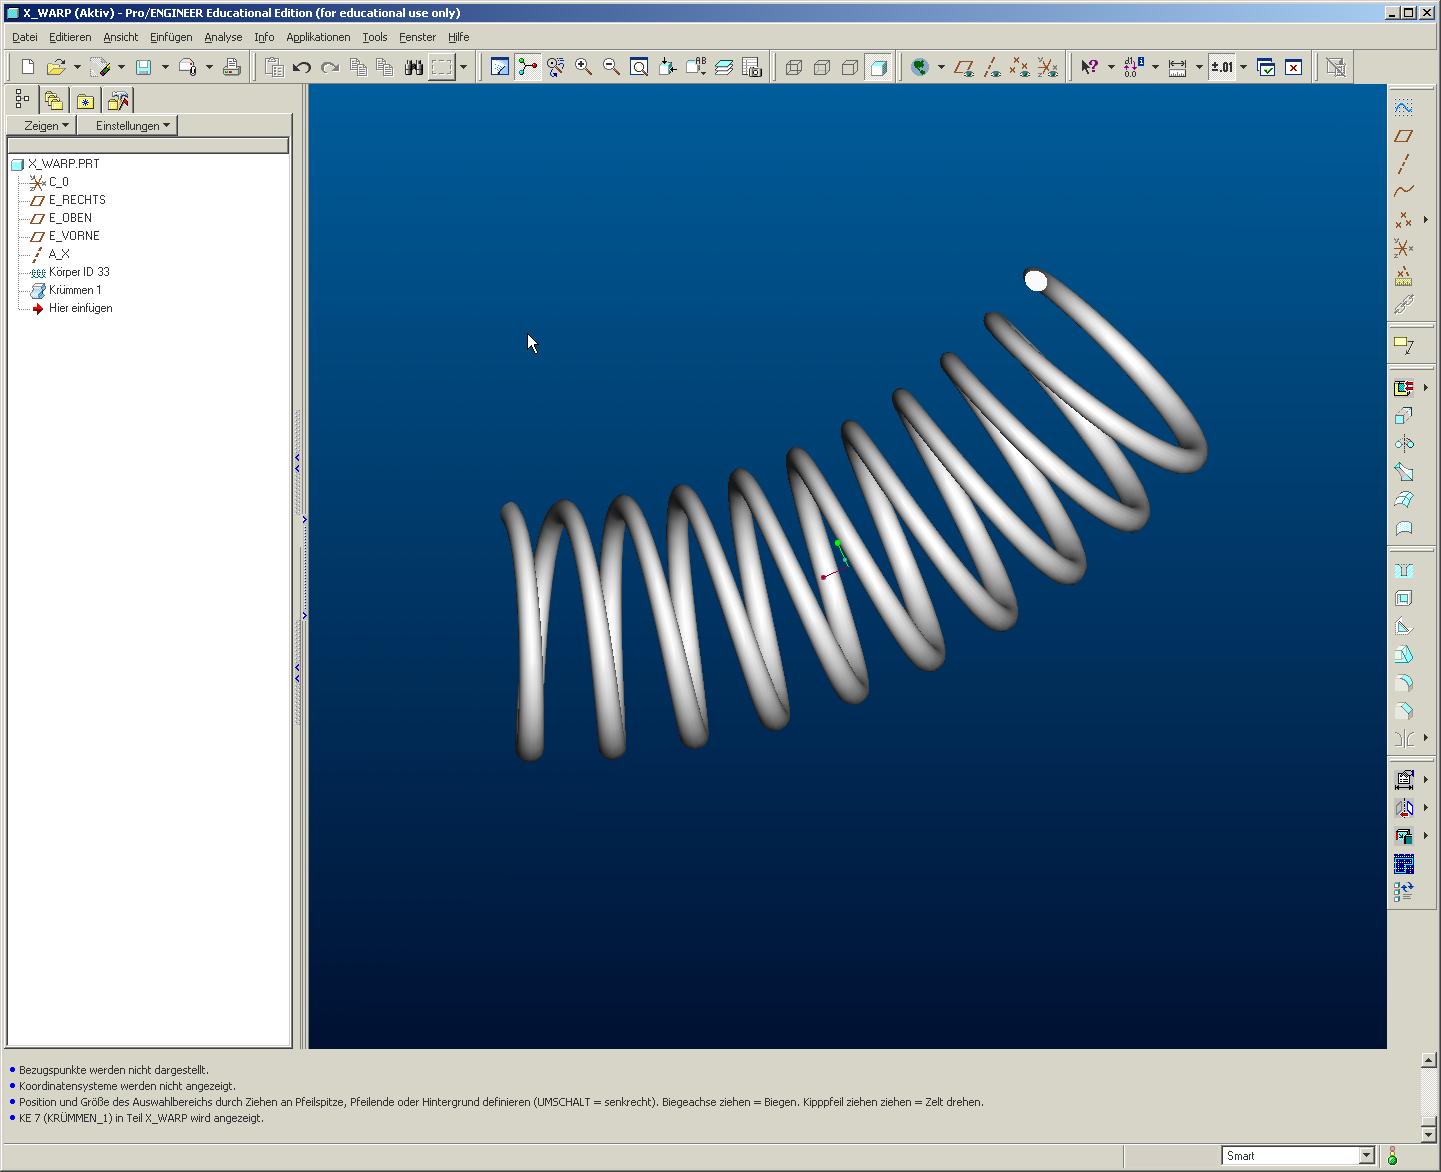1441x1172 pixels.
Task: Open the Einfügen menu
Action: pyautogui.click(x=171, y=37)
